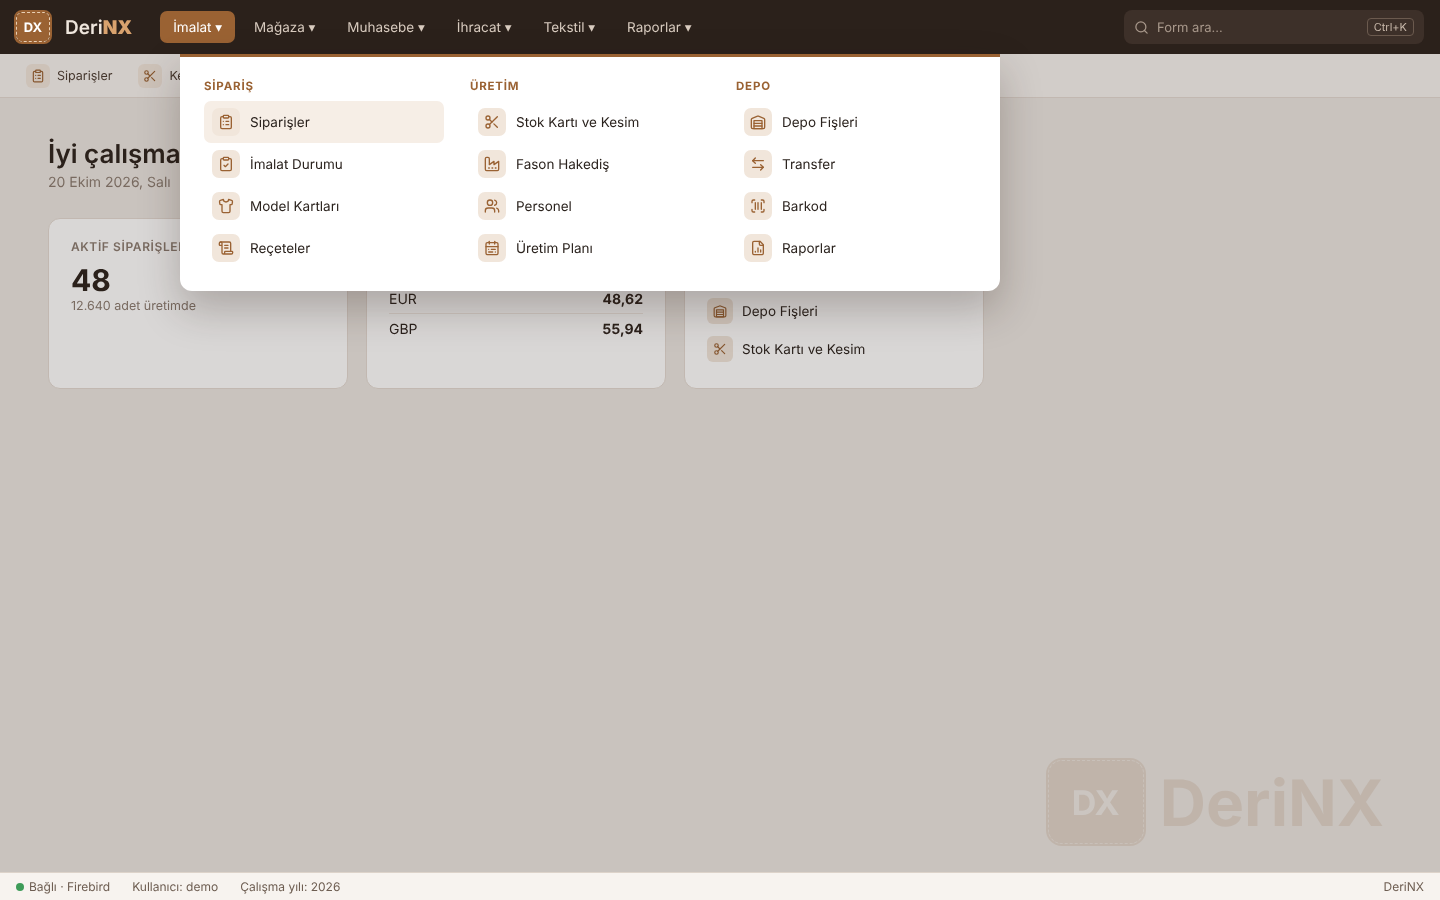1440x900 pixels.
Task: Click the Reçeteler scroll icon
Action: 226,248
